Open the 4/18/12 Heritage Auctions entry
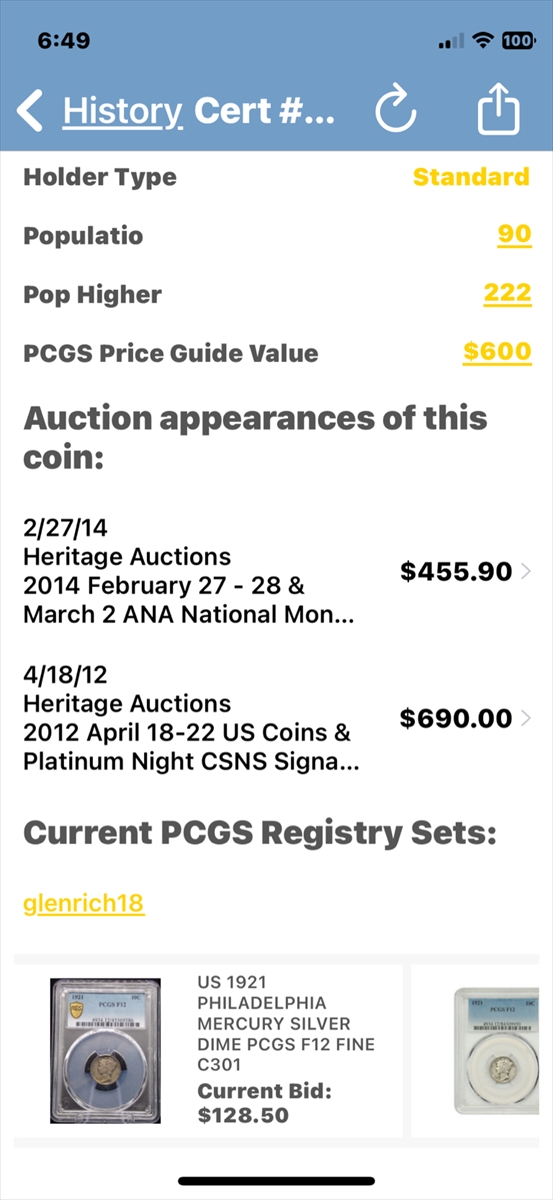Screen dimensions: 553x1200 click(x=276, y=719)
